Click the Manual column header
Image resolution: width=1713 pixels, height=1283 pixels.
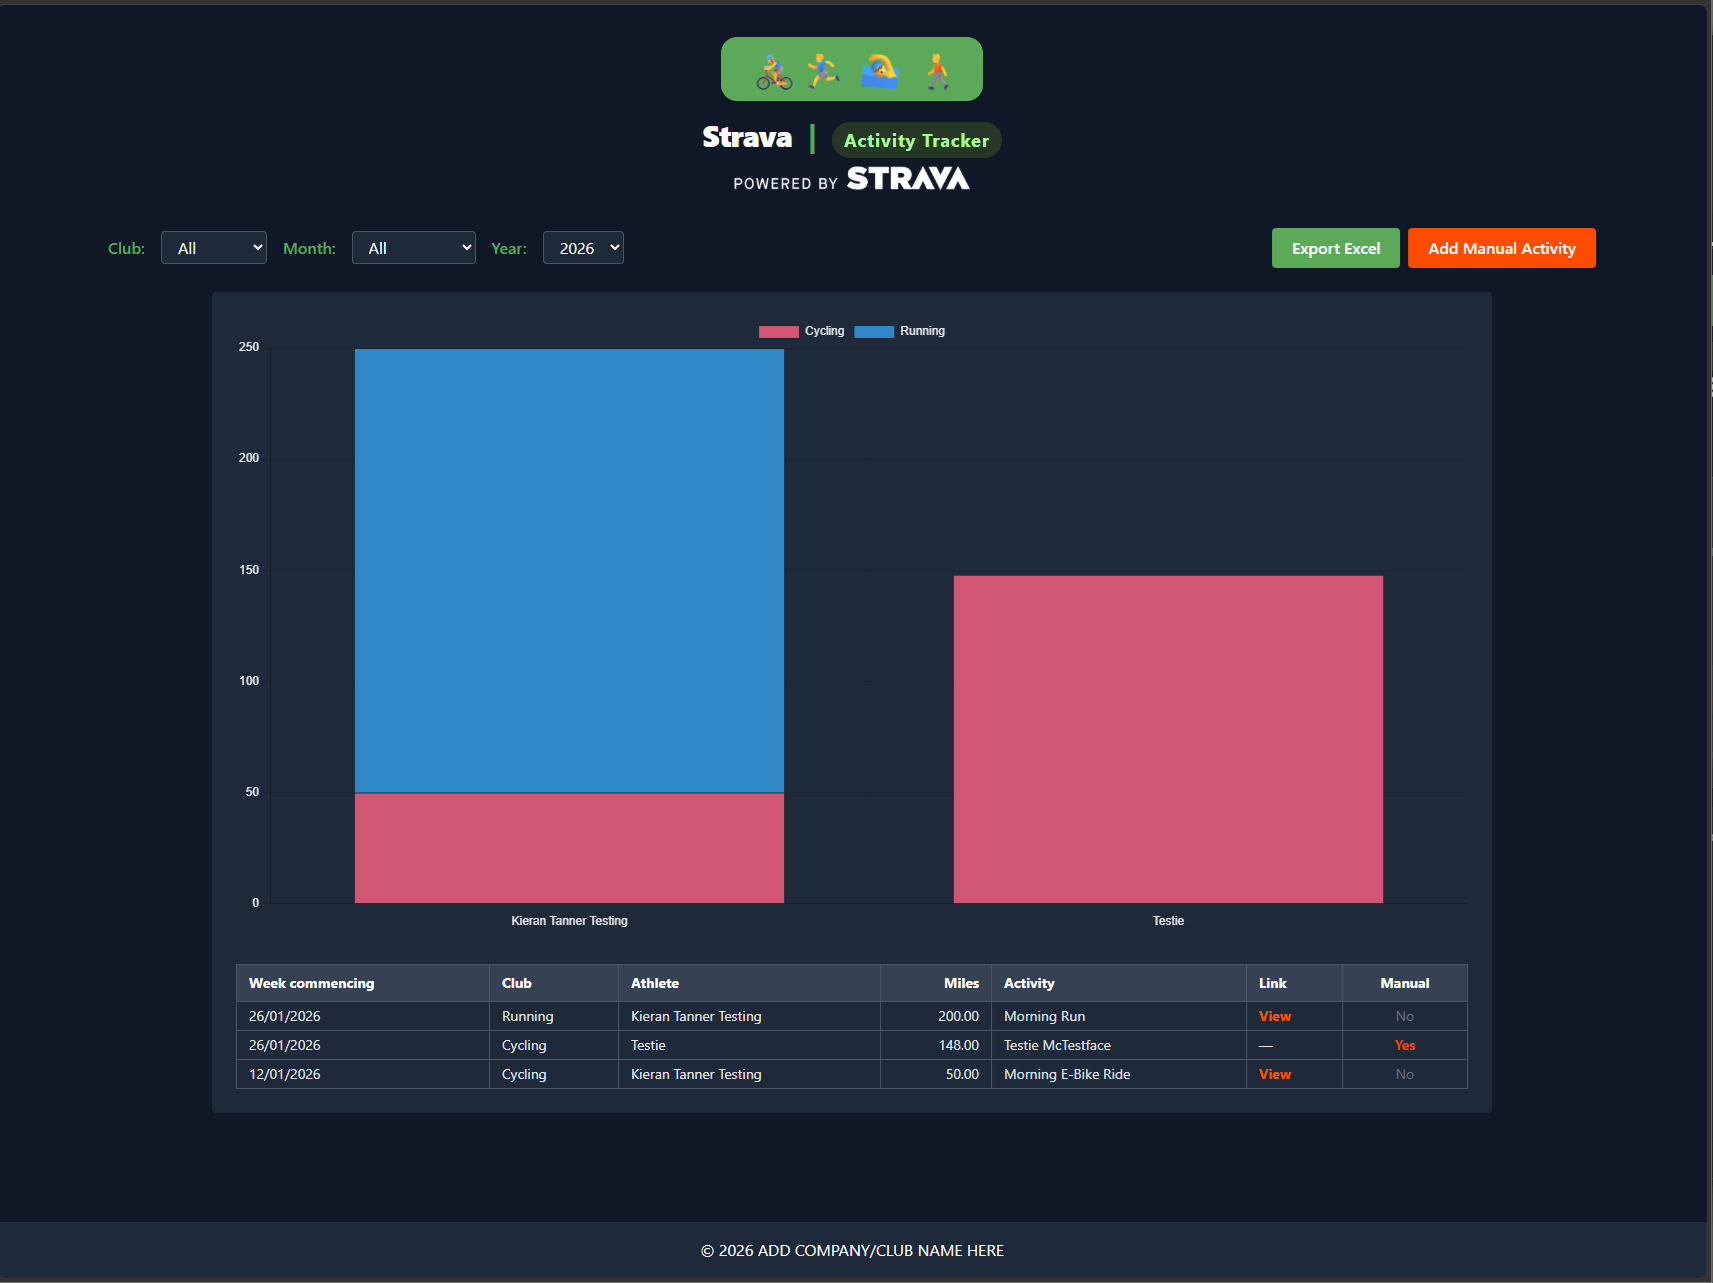(x=1405, y=983)
